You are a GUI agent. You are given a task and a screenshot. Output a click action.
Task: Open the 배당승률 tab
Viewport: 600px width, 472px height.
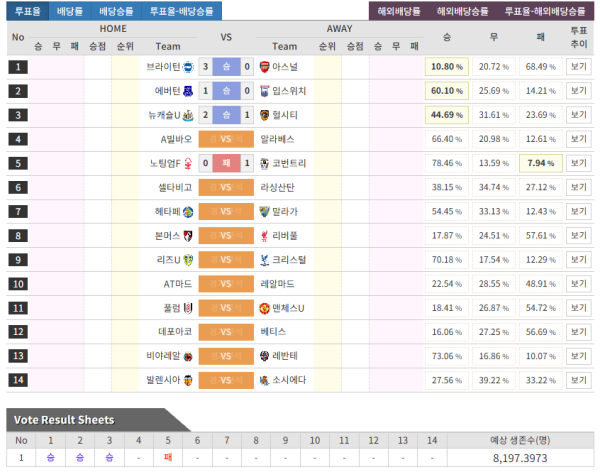click(x=116, y=11)
